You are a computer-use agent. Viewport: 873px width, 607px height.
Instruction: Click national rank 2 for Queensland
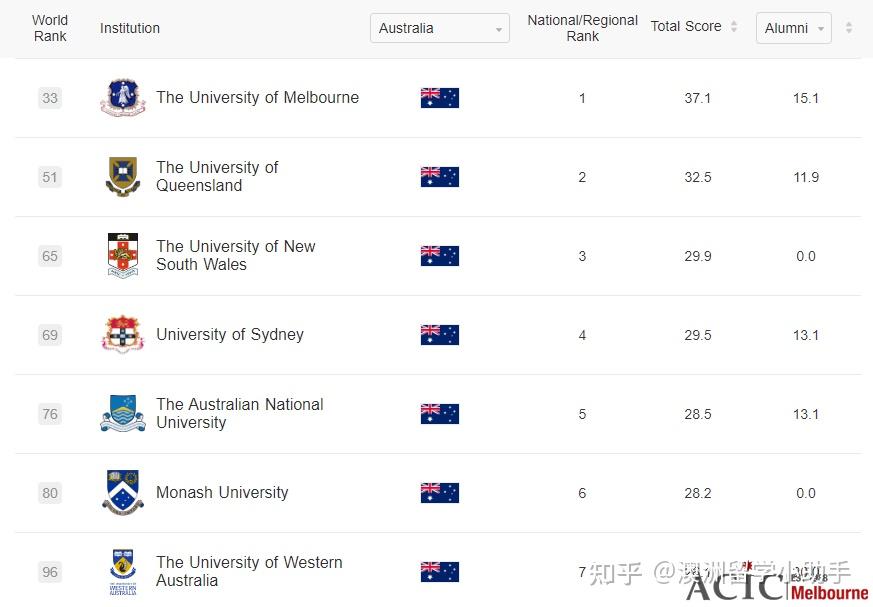click(x=582, y=178)
